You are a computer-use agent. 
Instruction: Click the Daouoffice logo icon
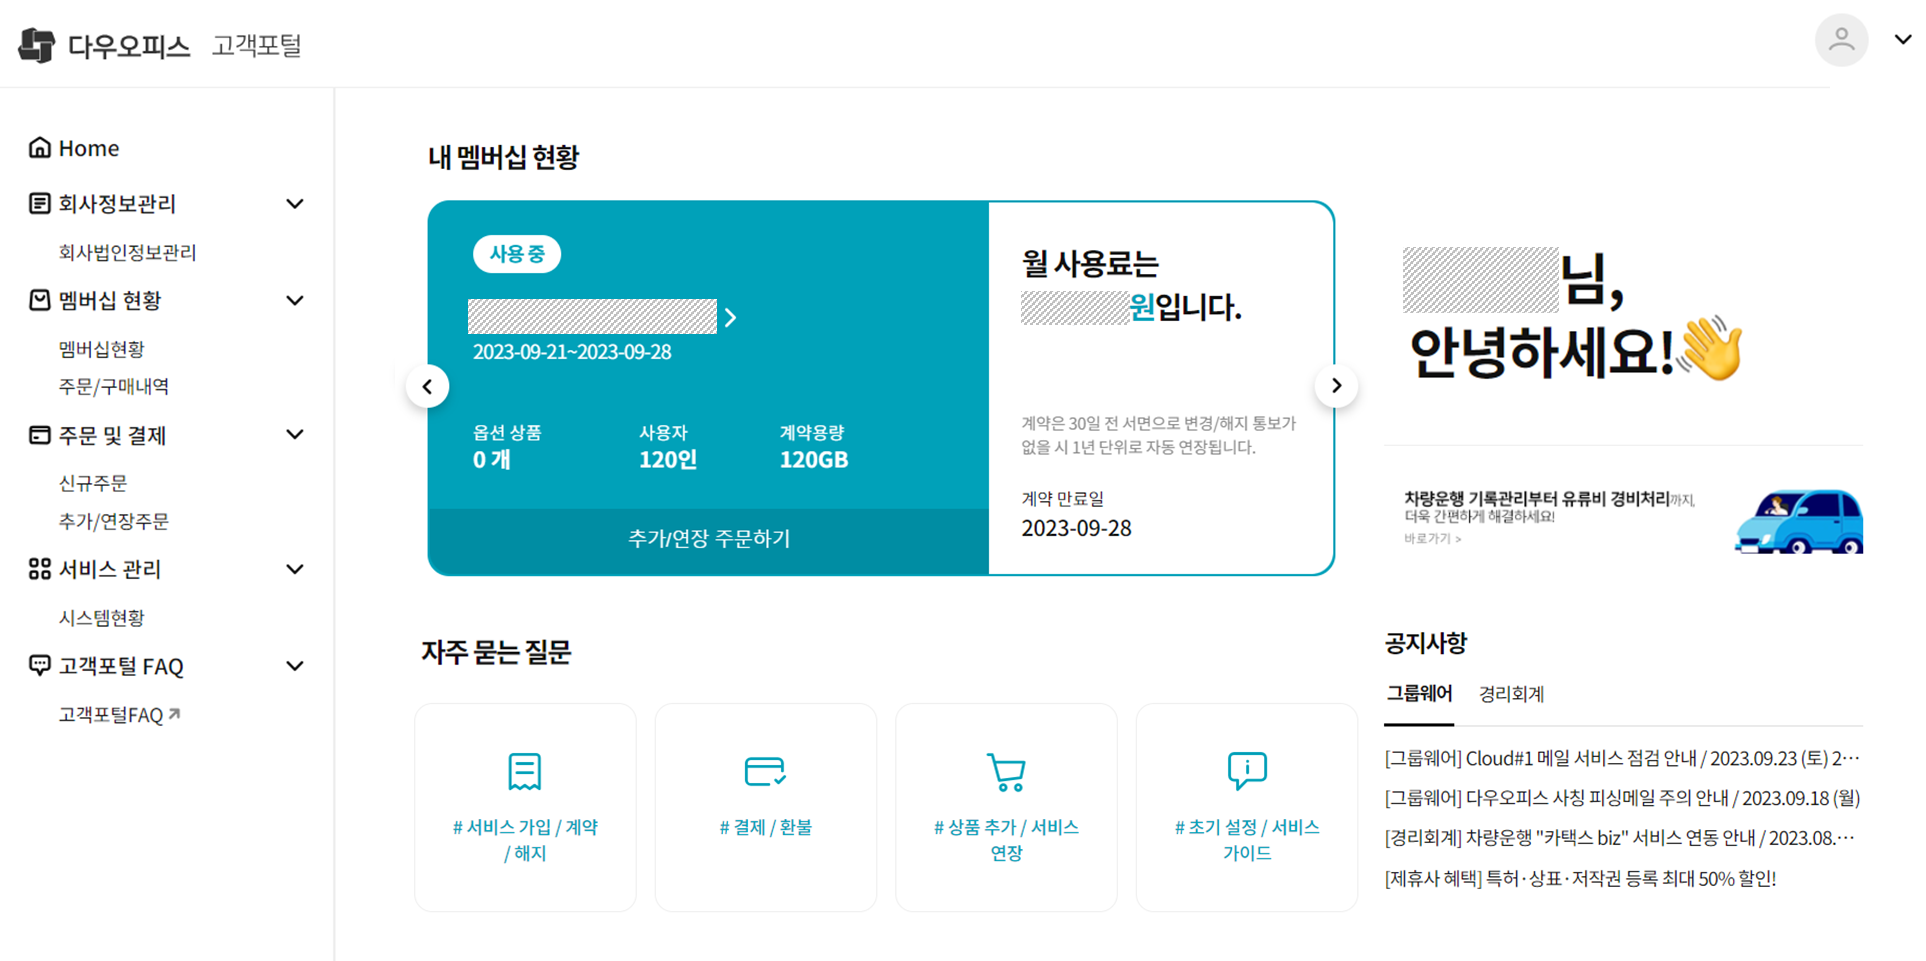click(x=37, y=45)
